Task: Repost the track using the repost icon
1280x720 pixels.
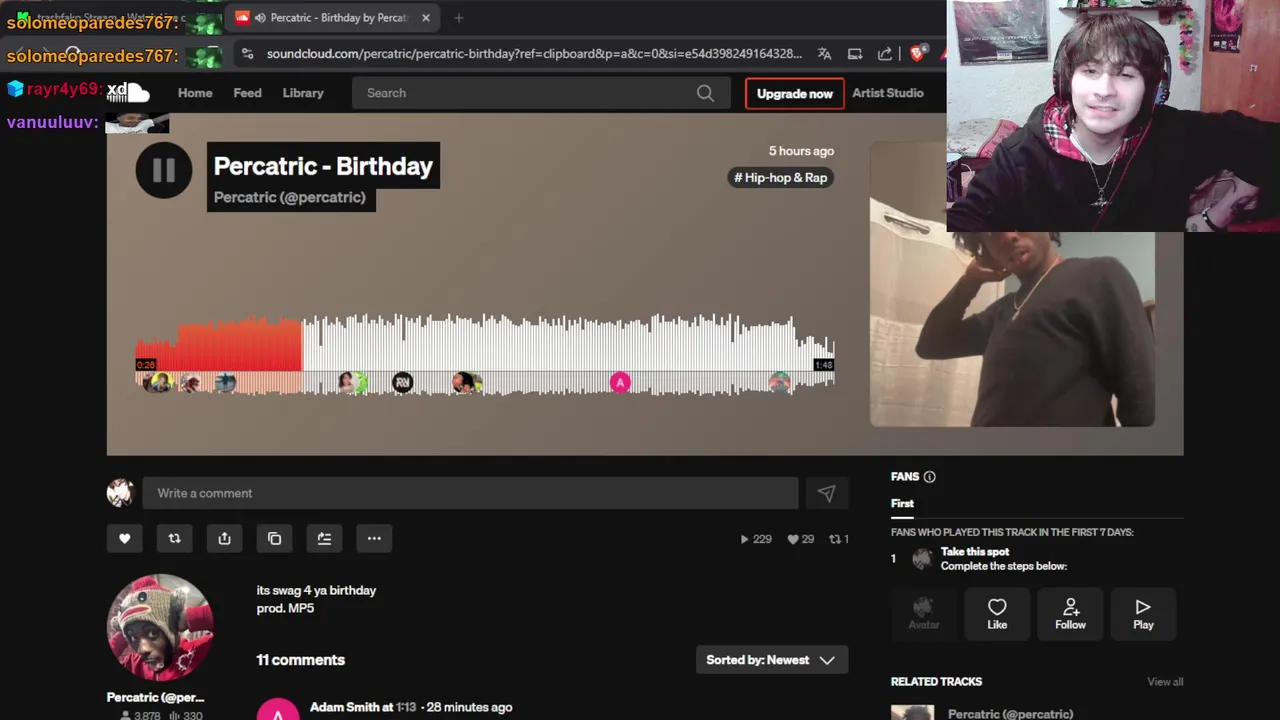Action: pyautogui.click(x=175, y=539)
